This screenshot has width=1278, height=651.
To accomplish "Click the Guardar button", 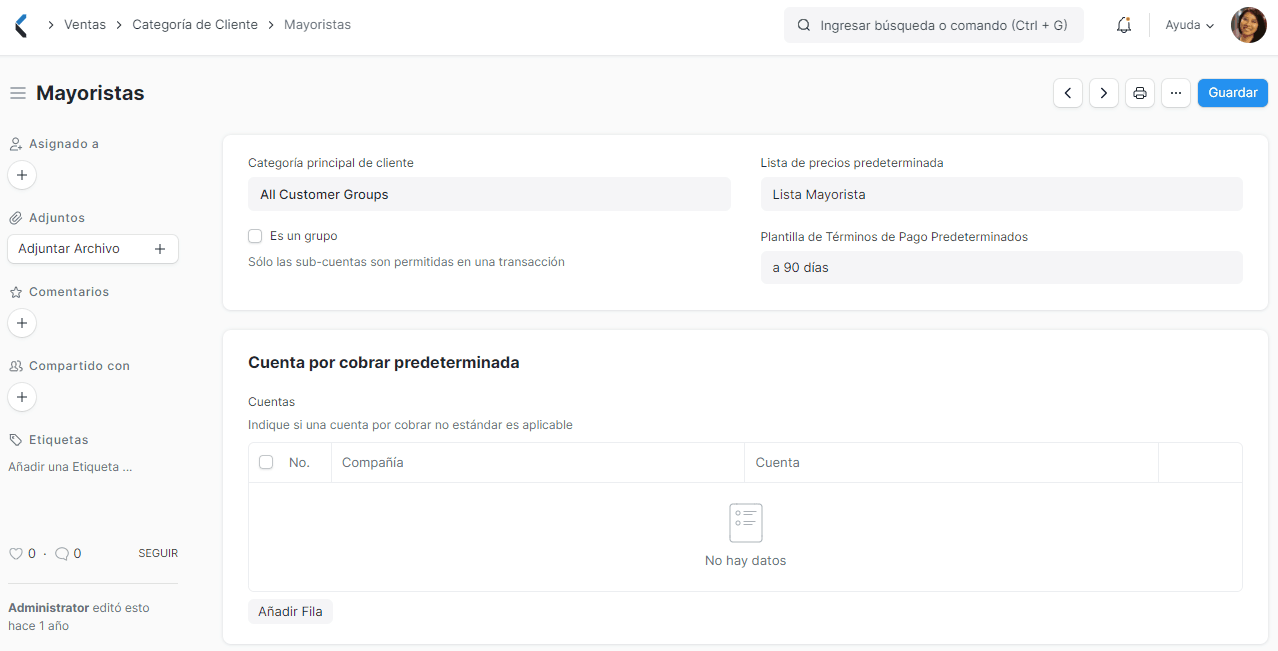I will tap(1233, 93).
